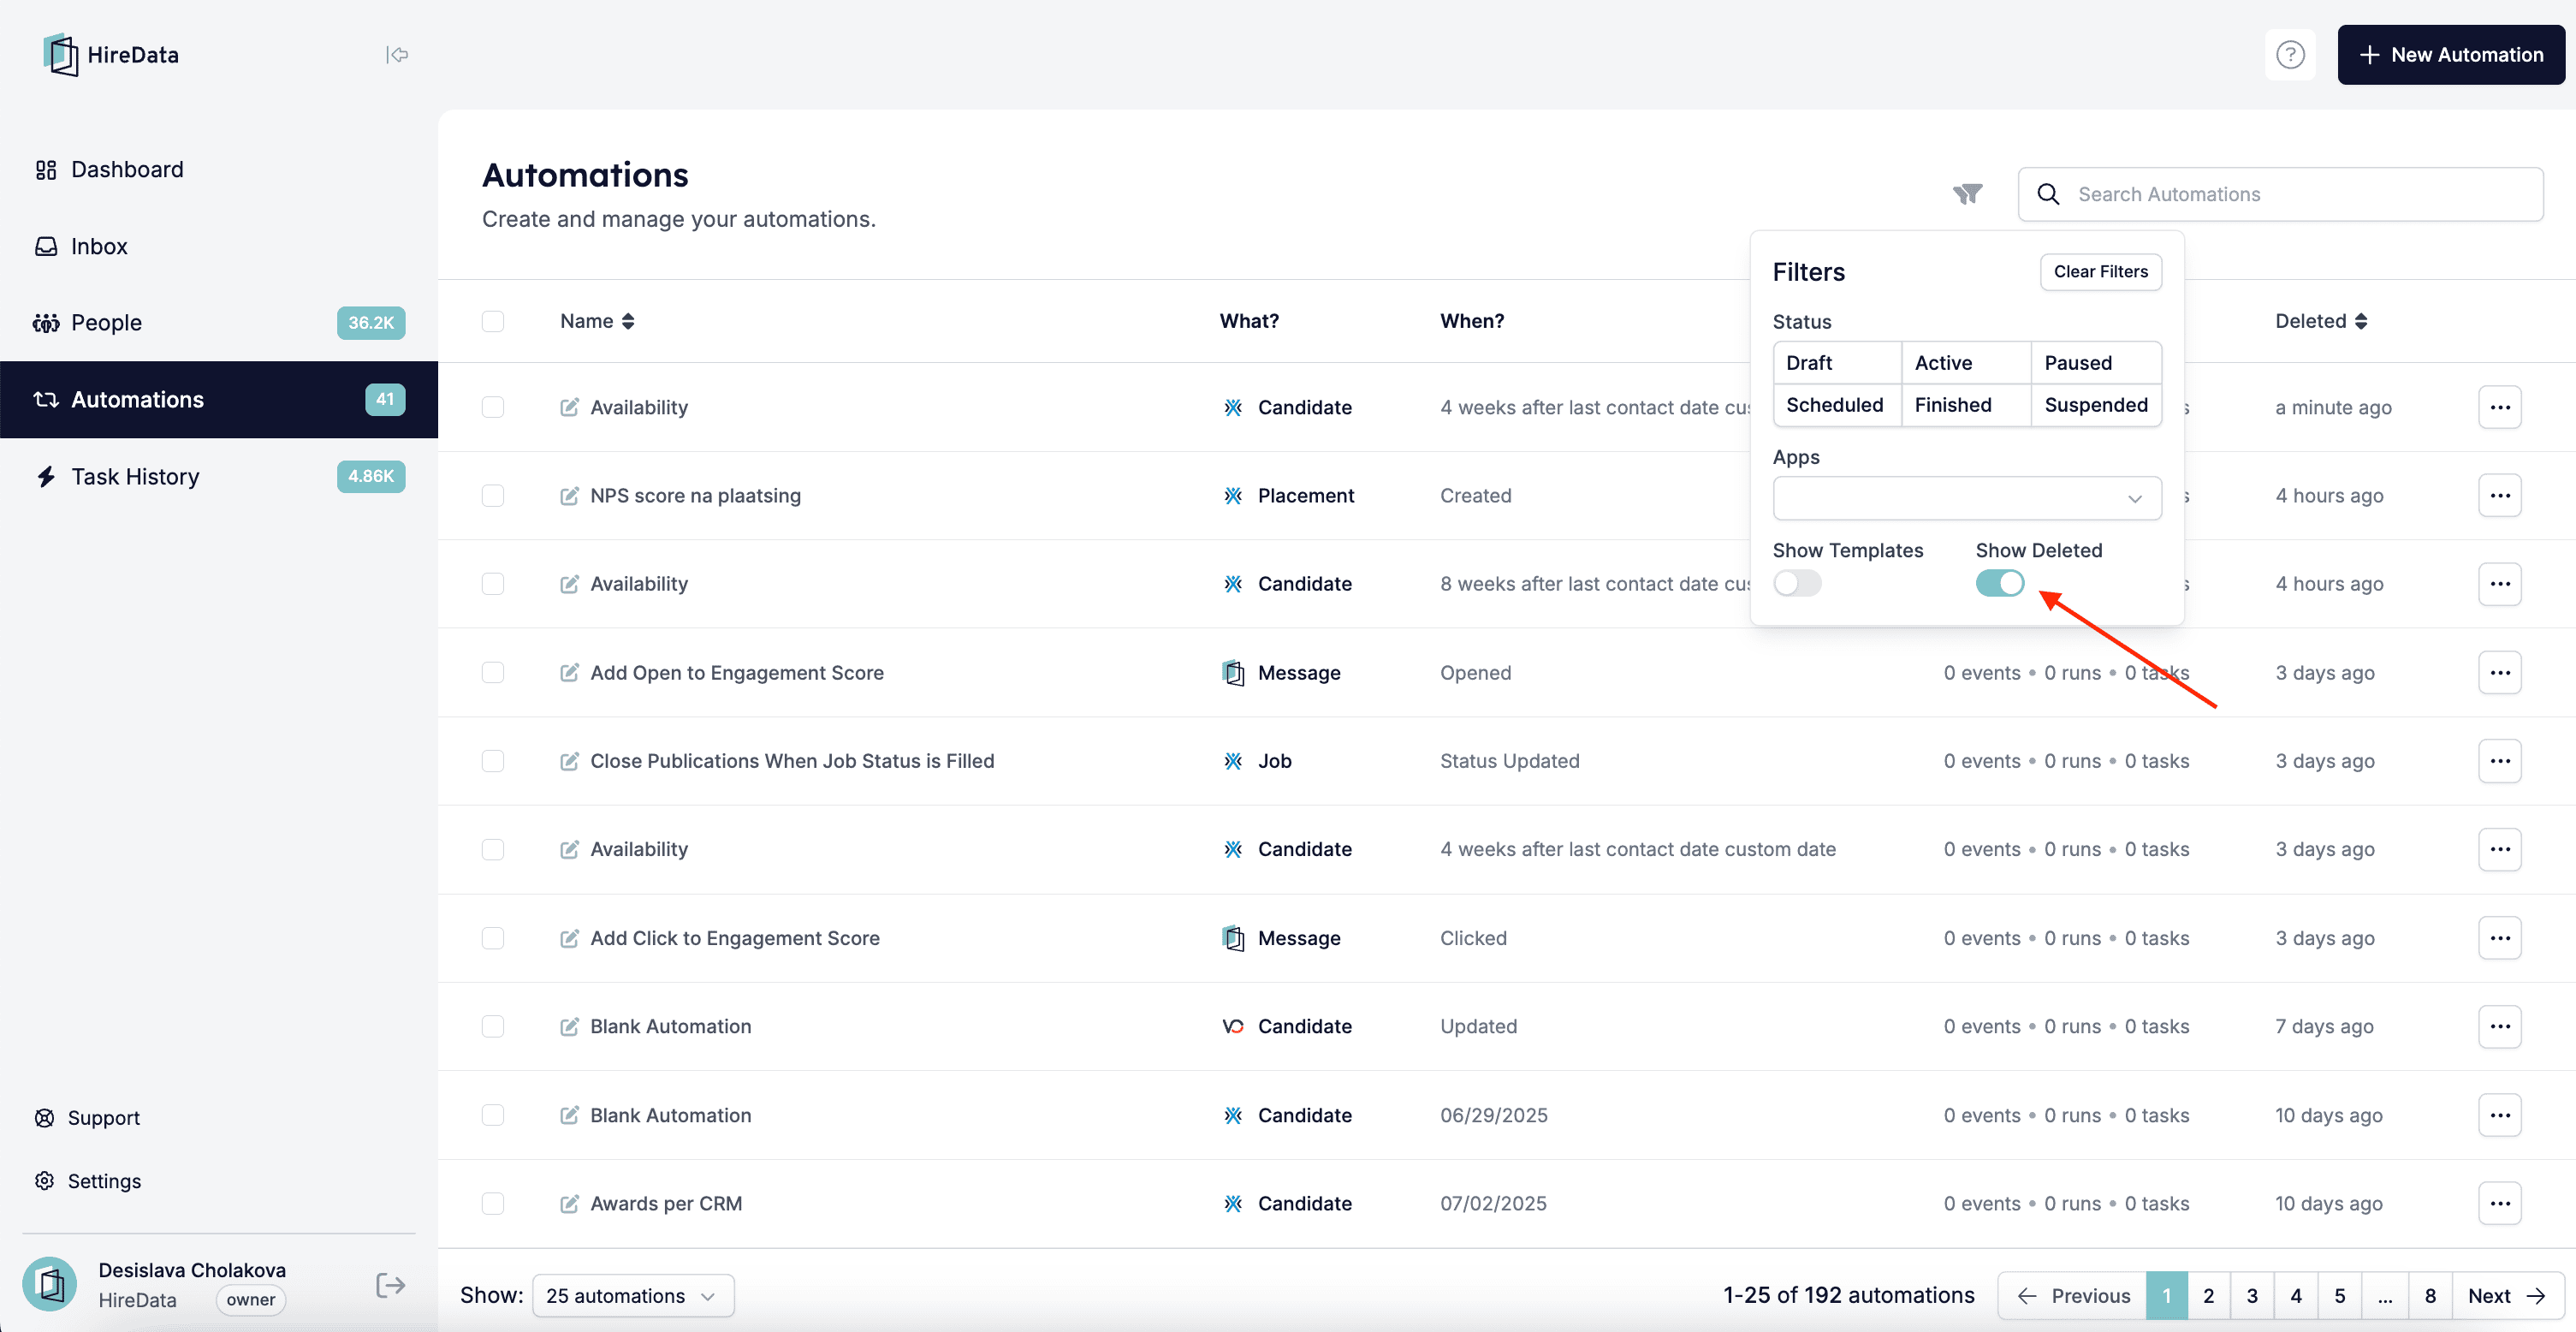Screen dimensions: 2576x1332
Task: Filter by Paused status
Action: pyautogui.click(x=2096, y=363)
